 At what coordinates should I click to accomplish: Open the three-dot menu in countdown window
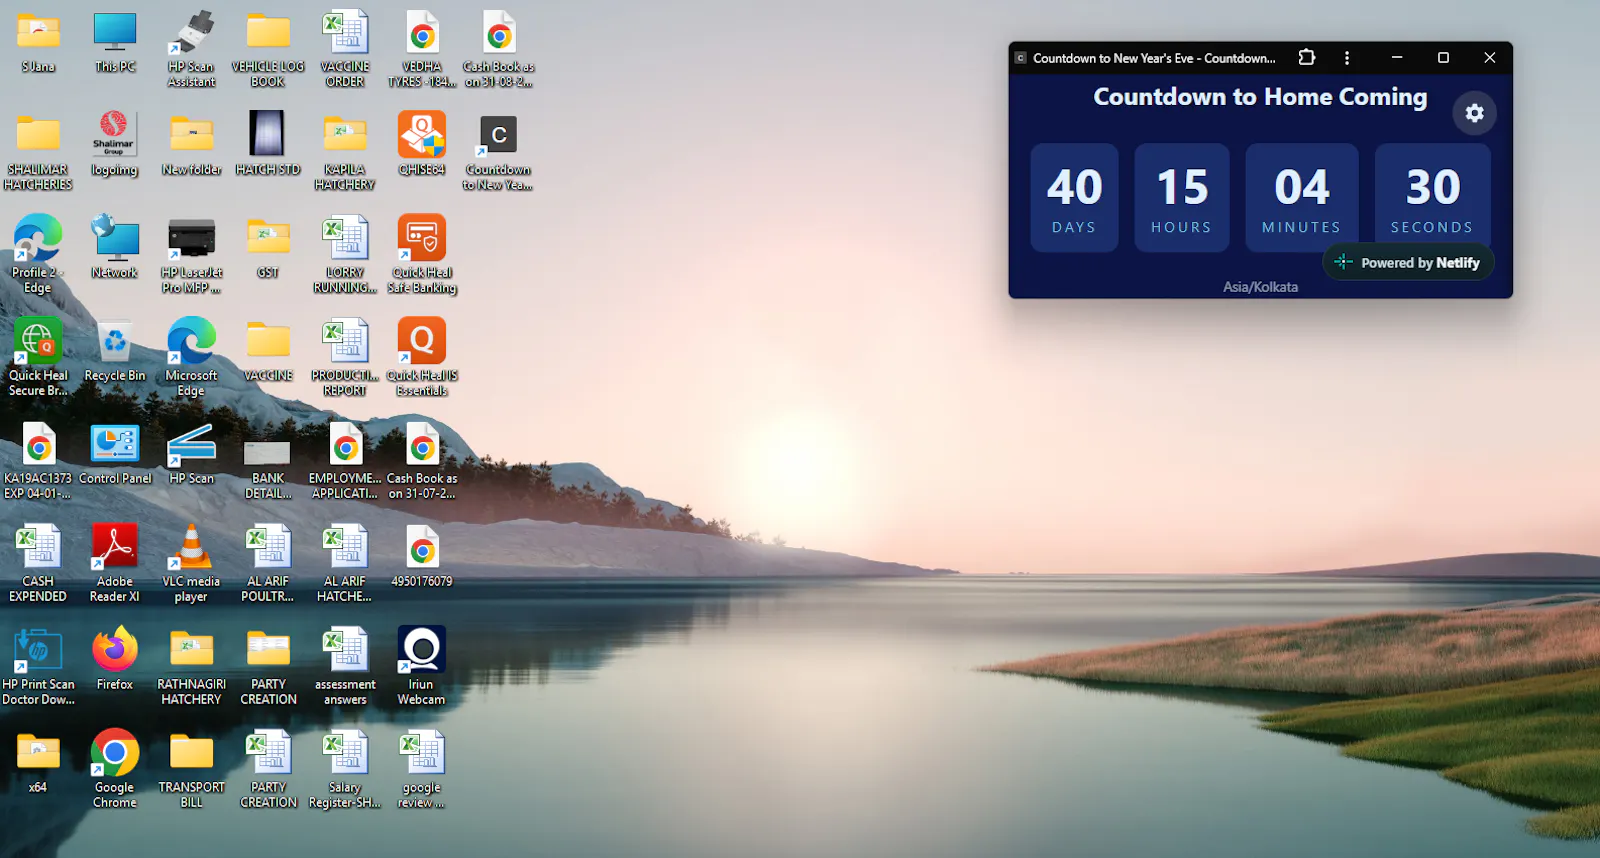pyautogui.click(x=1347, y=58)
